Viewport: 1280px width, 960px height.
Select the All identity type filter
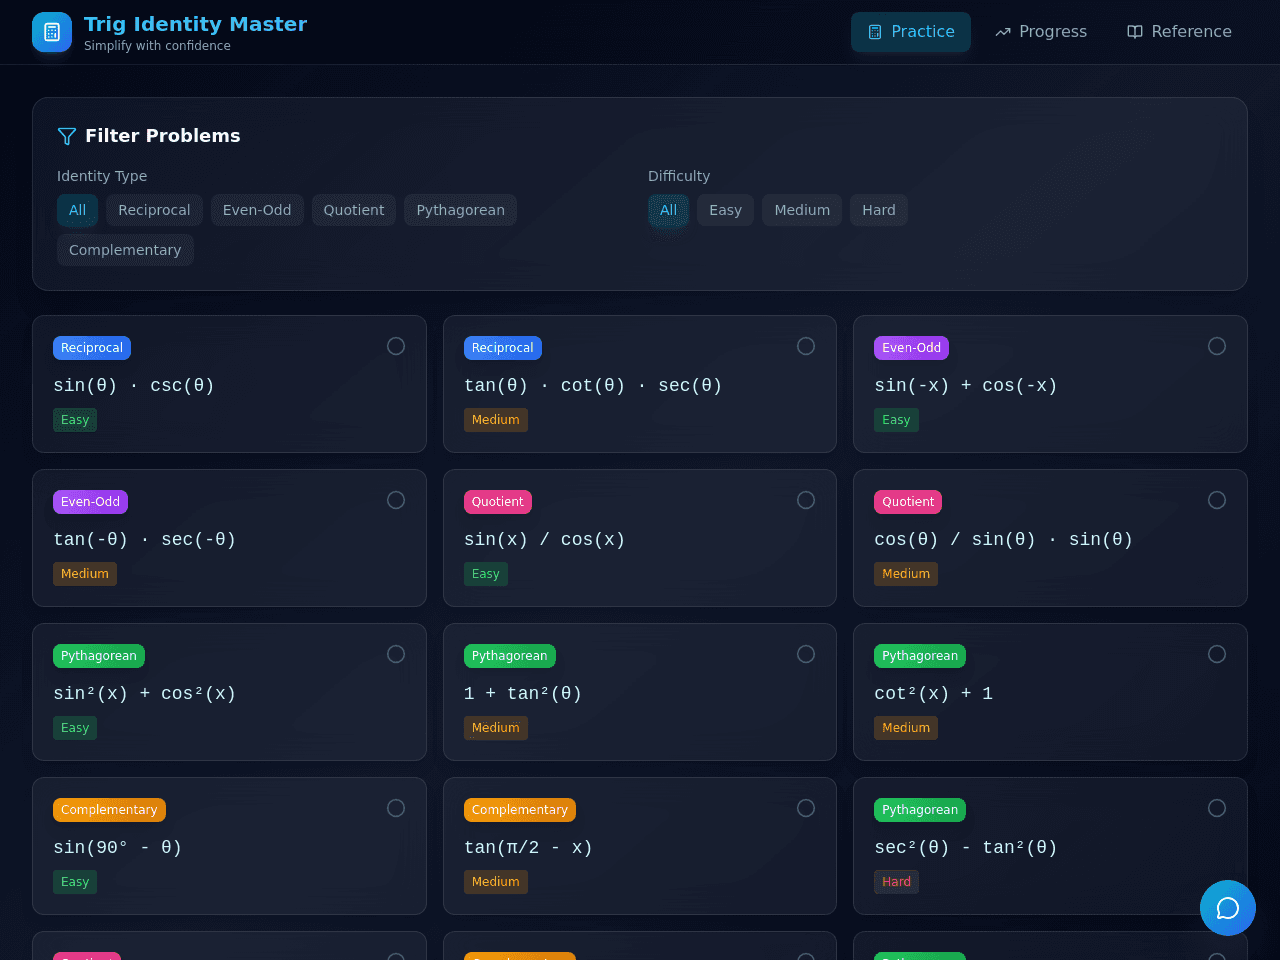[77, 210]
